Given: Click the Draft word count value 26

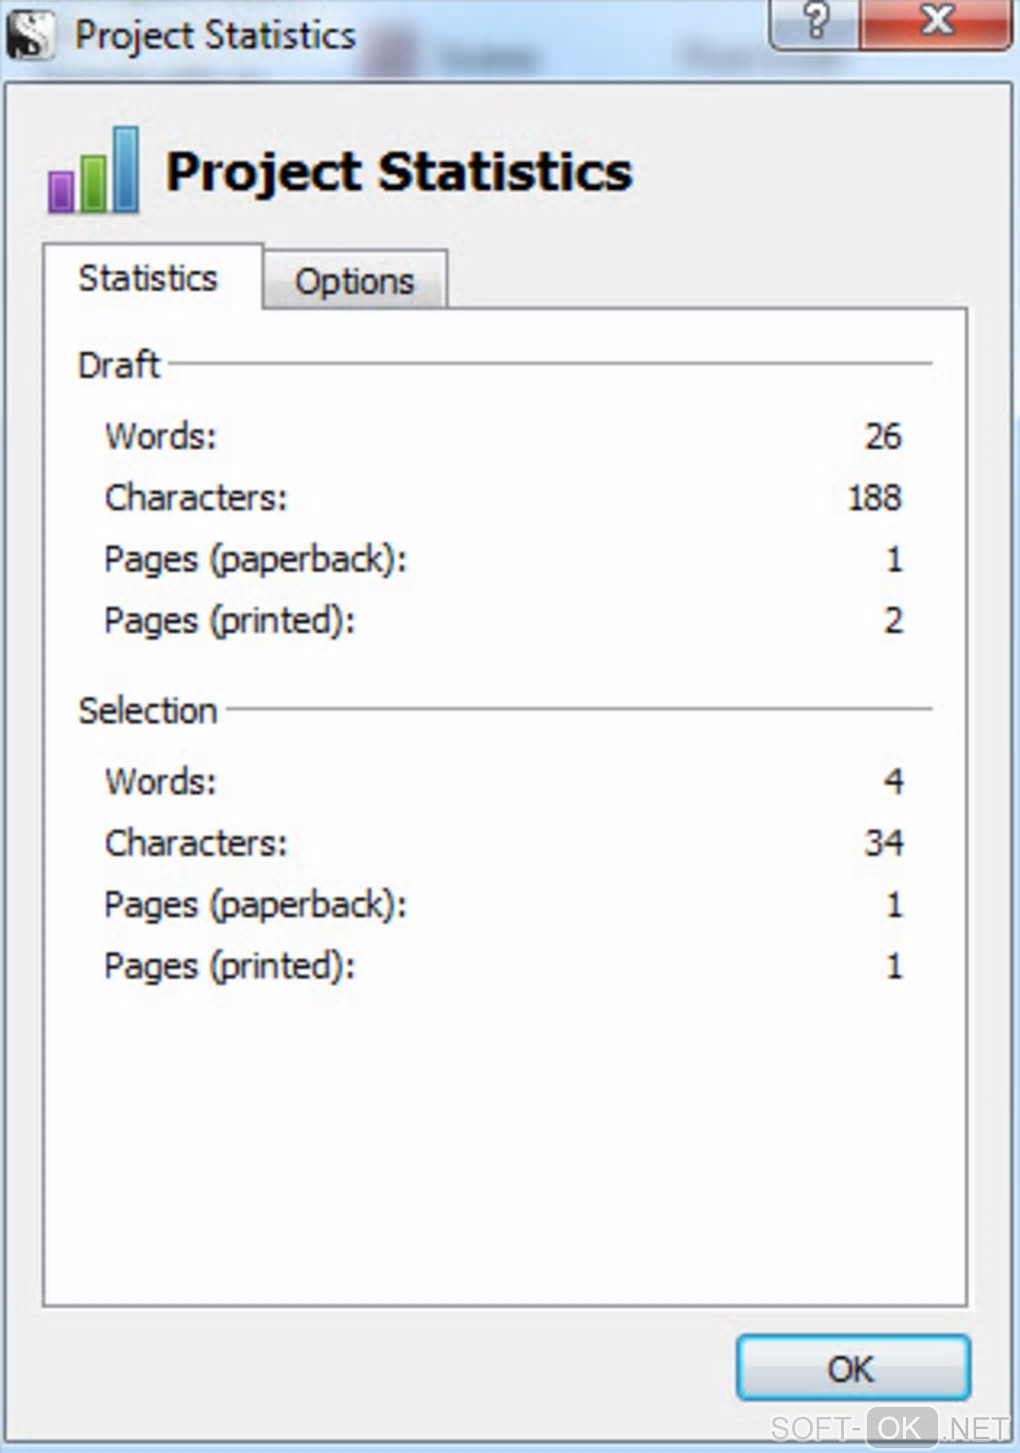Looking at the screenshot, I should pos(883,436).
